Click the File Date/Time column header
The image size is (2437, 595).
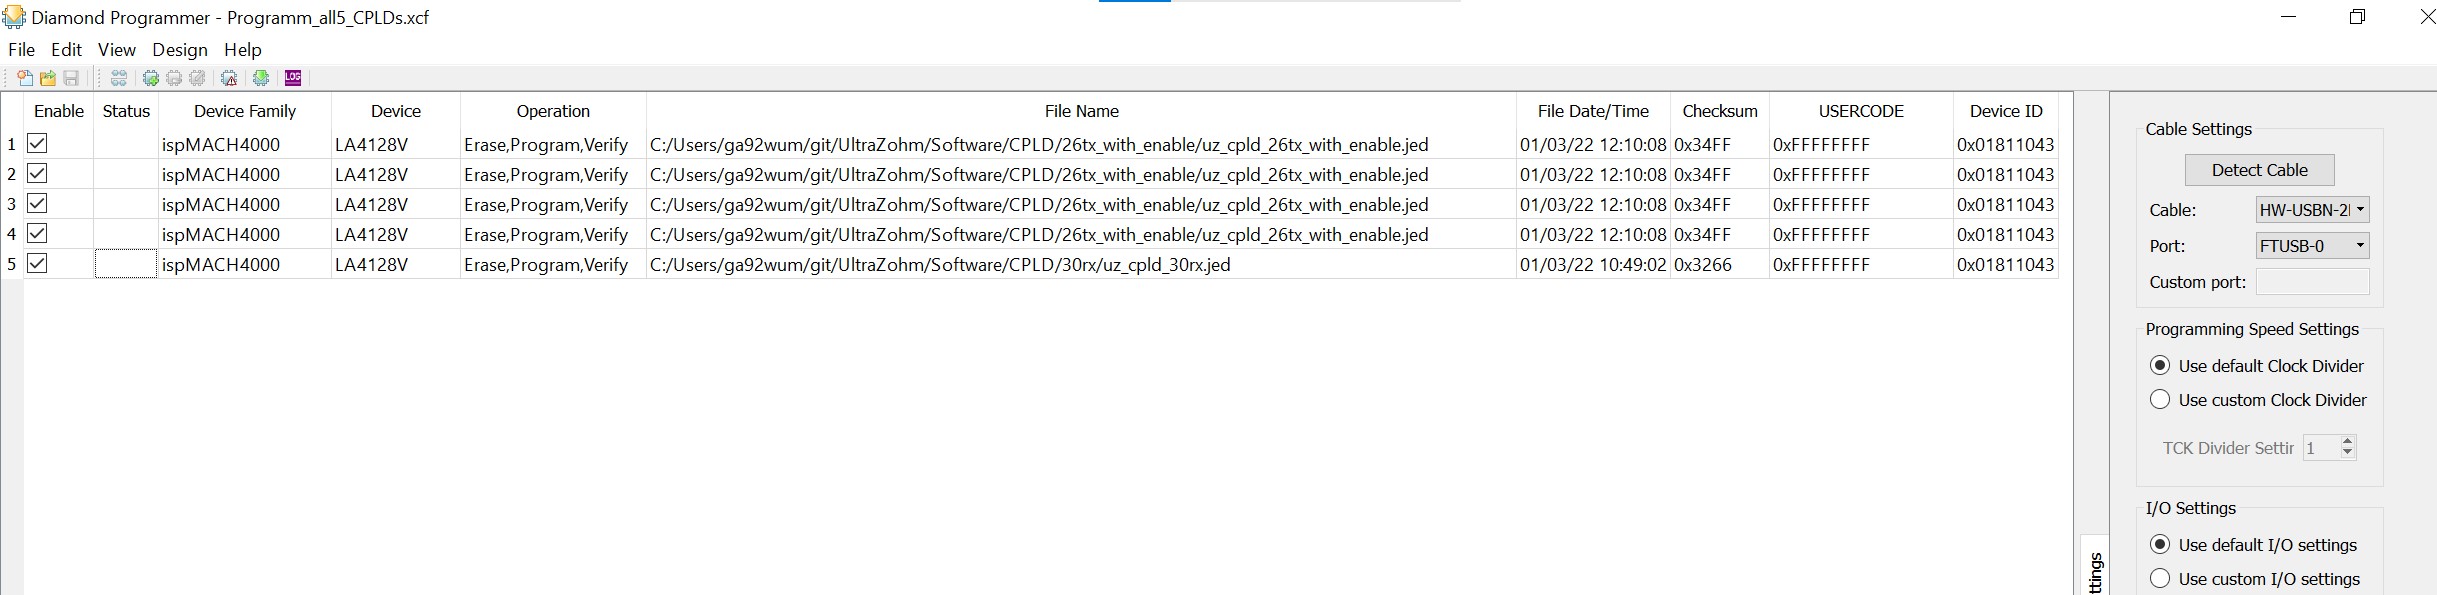point(1593,111)
